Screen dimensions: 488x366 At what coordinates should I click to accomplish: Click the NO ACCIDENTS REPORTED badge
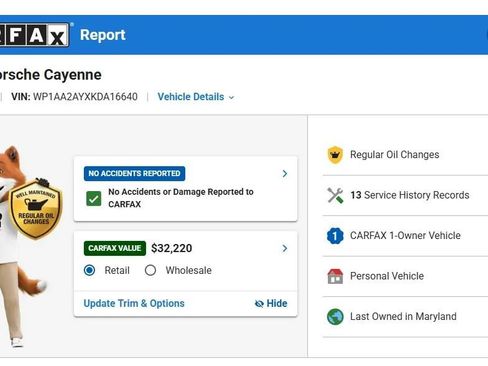point(134,173)
